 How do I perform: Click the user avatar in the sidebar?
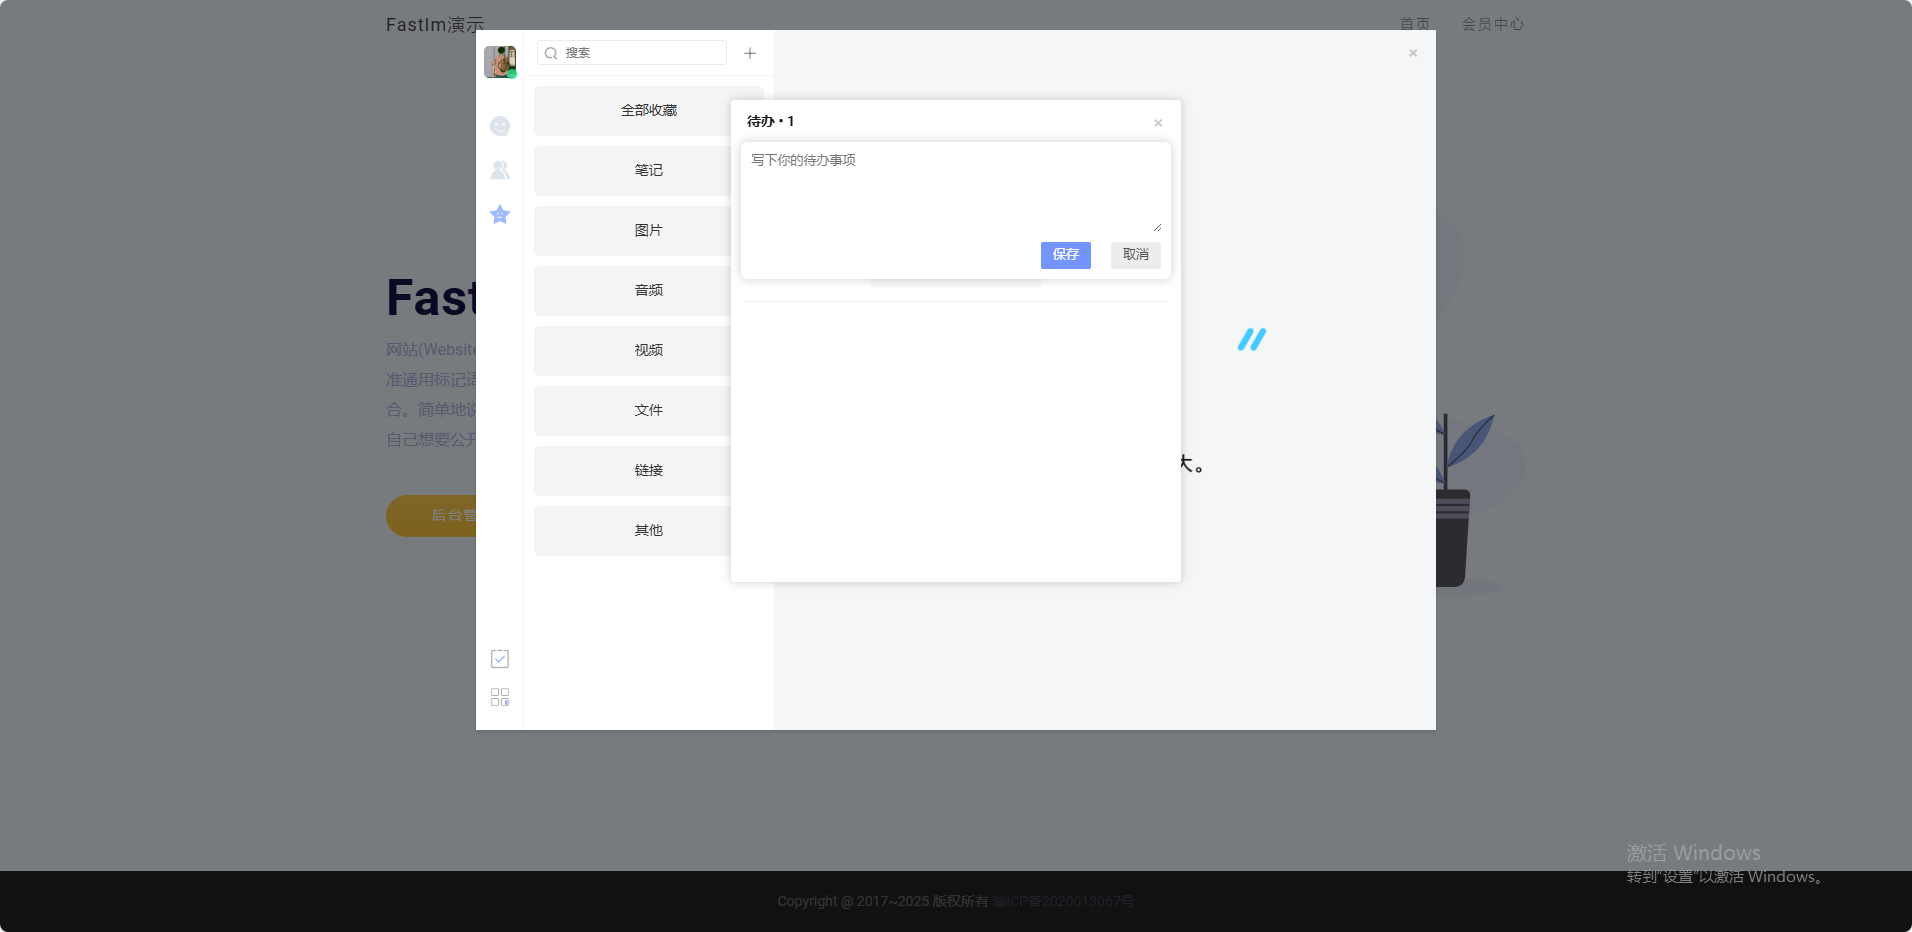point(499,61)
